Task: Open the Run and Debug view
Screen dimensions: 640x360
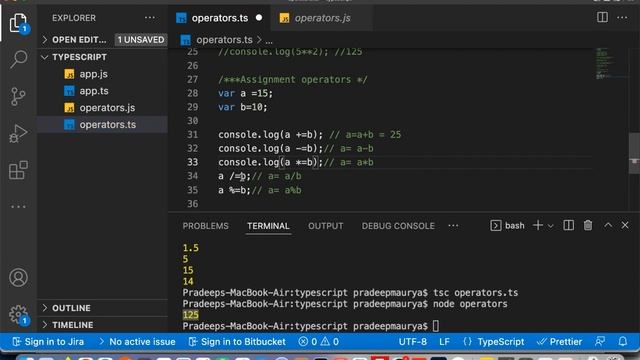Action: tap(18, 133)
